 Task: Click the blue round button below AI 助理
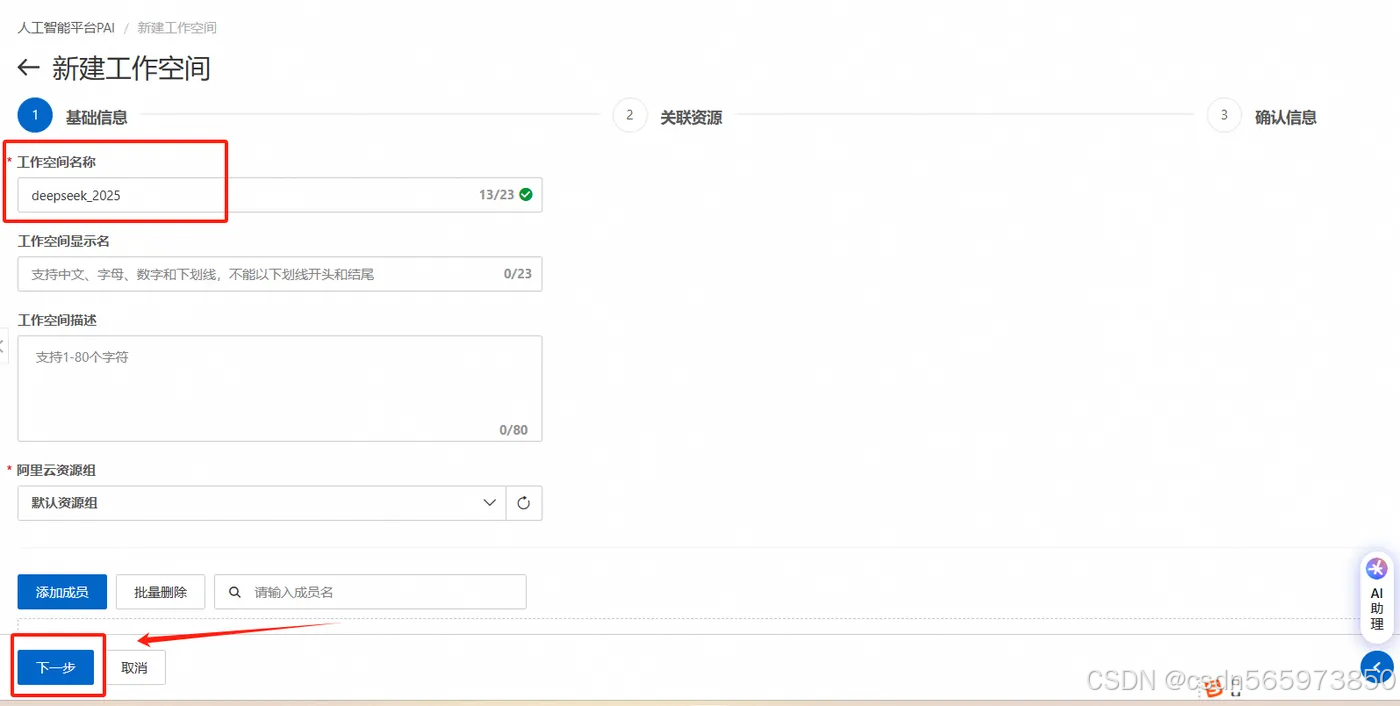1377,667
